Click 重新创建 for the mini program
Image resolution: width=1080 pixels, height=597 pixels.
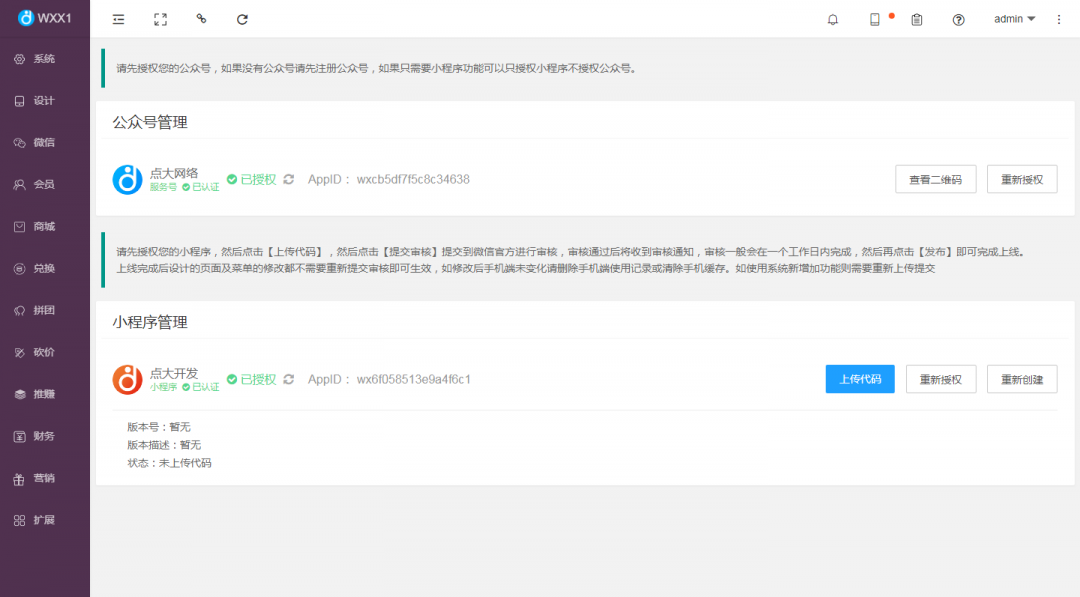1022,379
